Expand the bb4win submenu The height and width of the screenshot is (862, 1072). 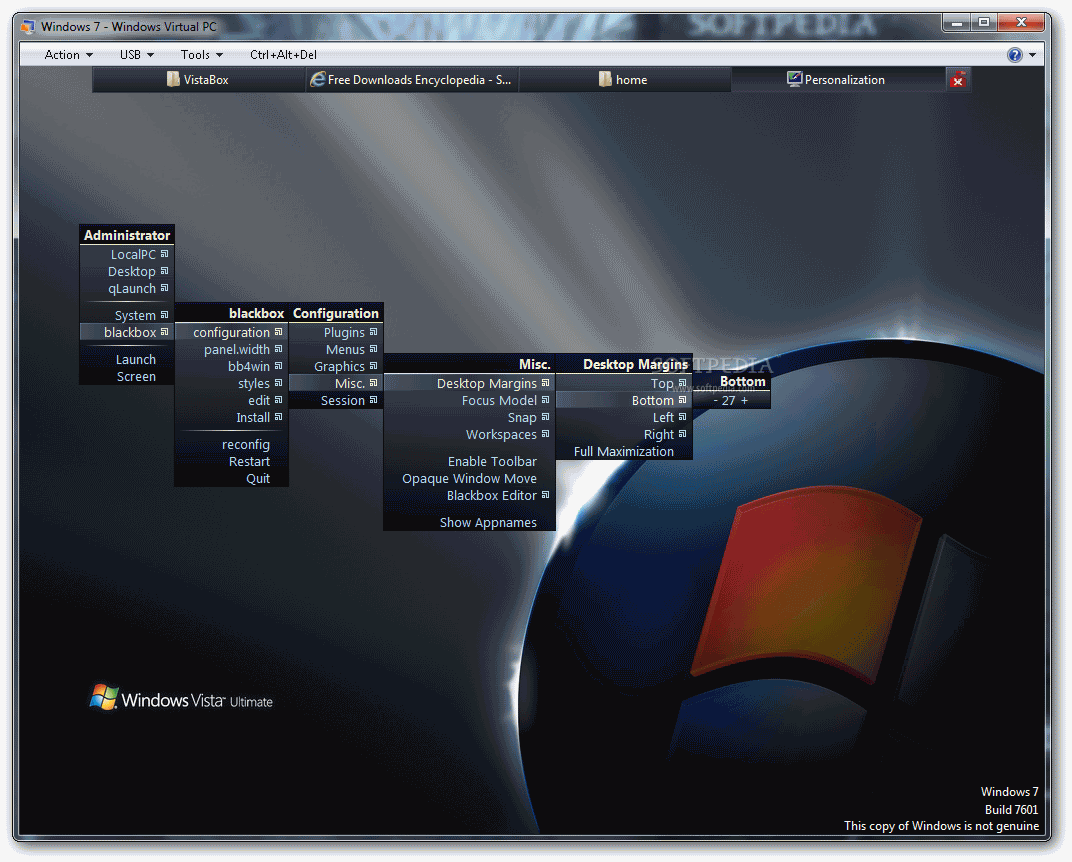[x=232, y=366]
